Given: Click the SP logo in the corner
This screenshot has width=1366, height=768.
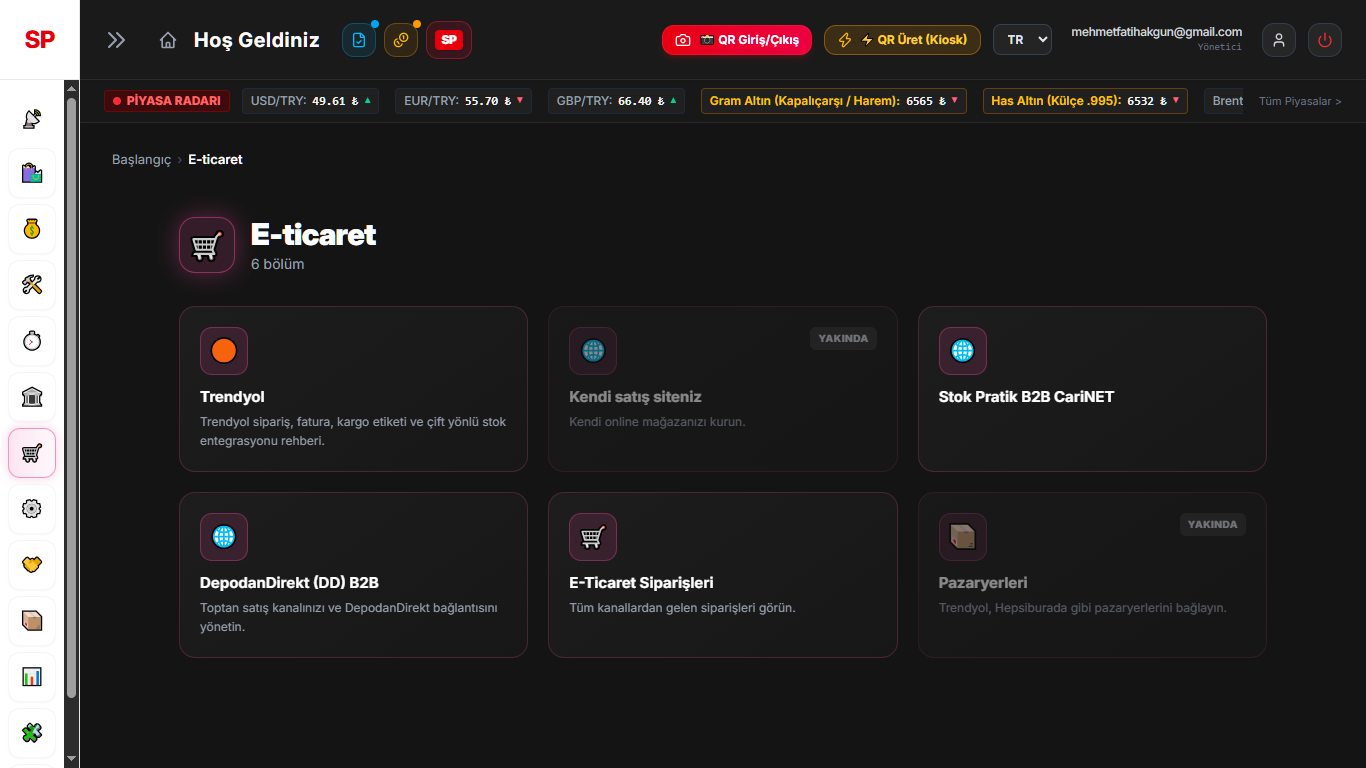Looking at the screenshot, I should point(40,40).
